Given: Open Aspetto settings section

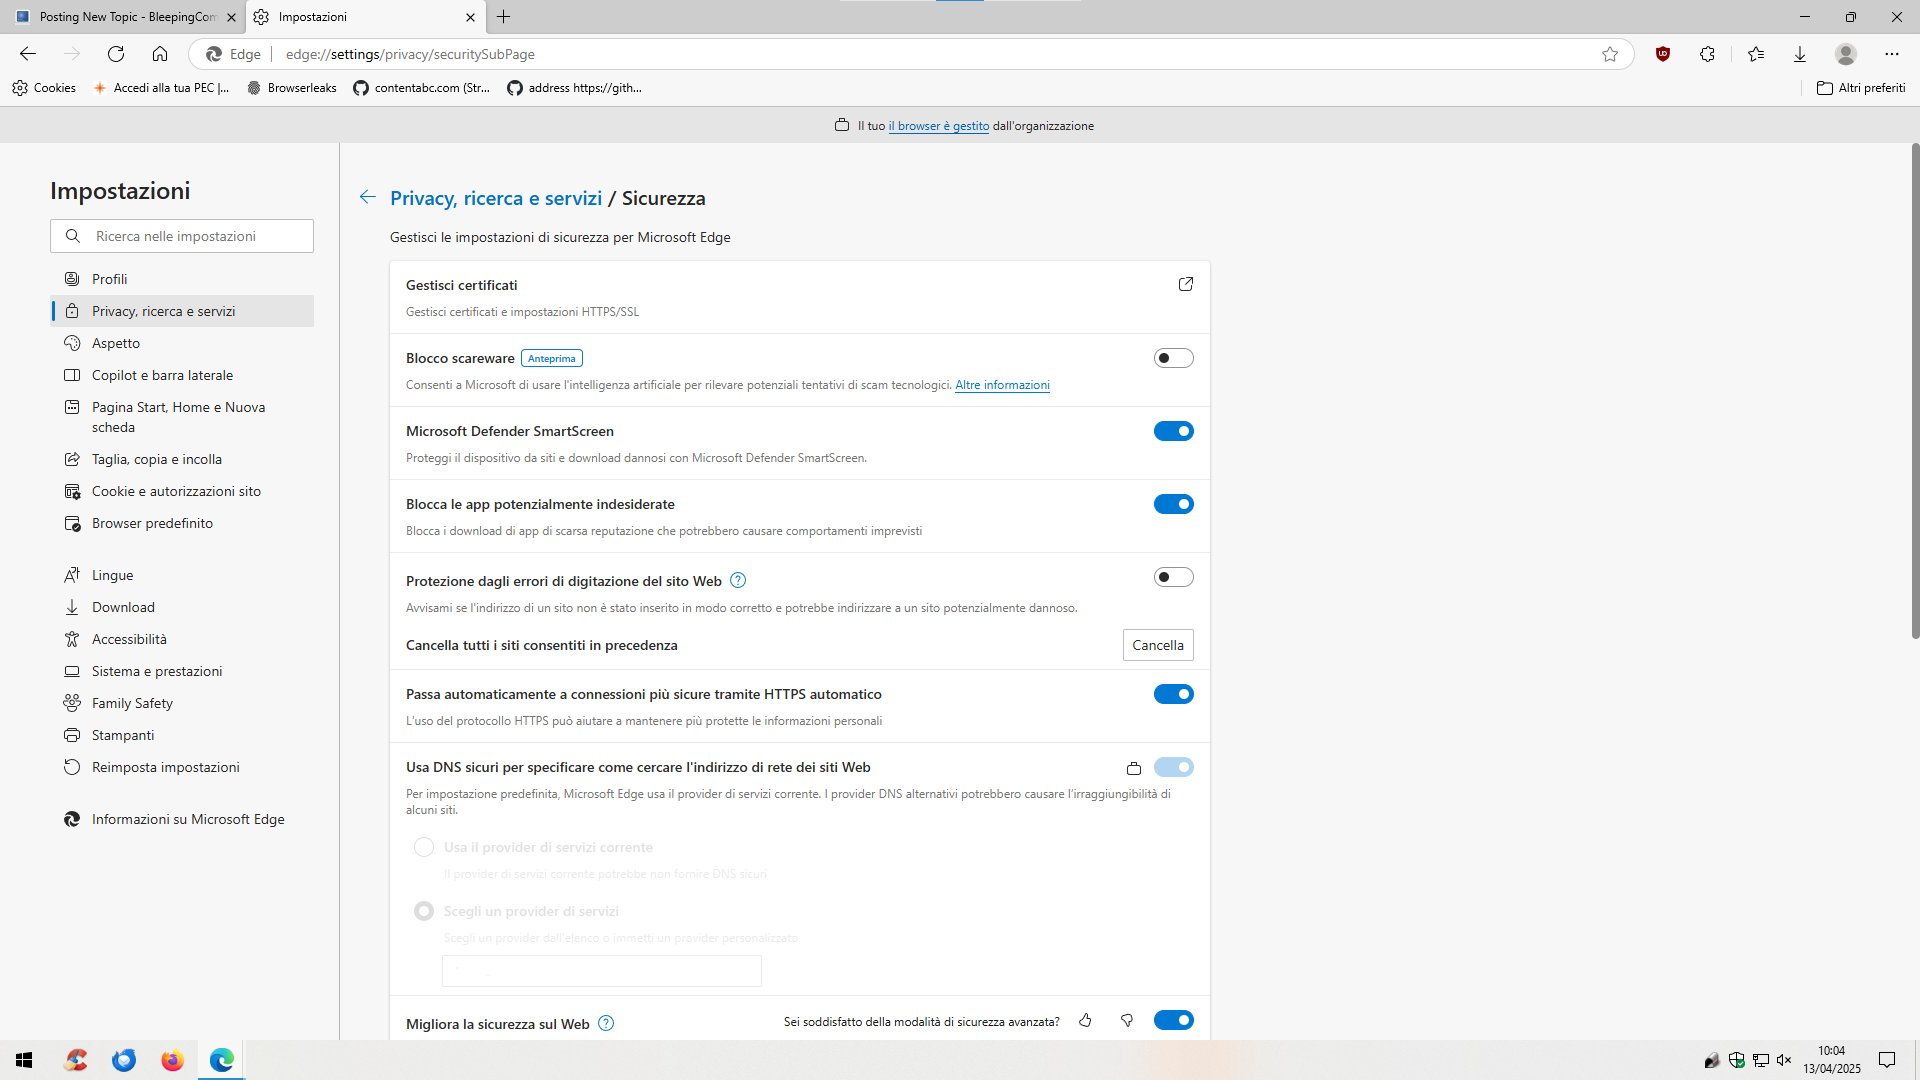Looking at the screenshot, I should click(182, 343).
